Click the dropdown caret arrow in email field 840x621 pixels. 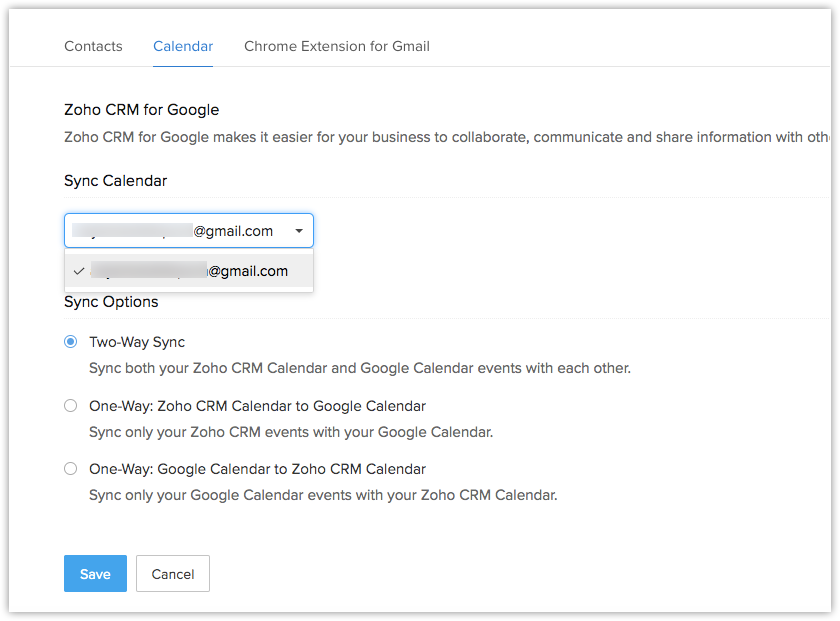[299, 231]
